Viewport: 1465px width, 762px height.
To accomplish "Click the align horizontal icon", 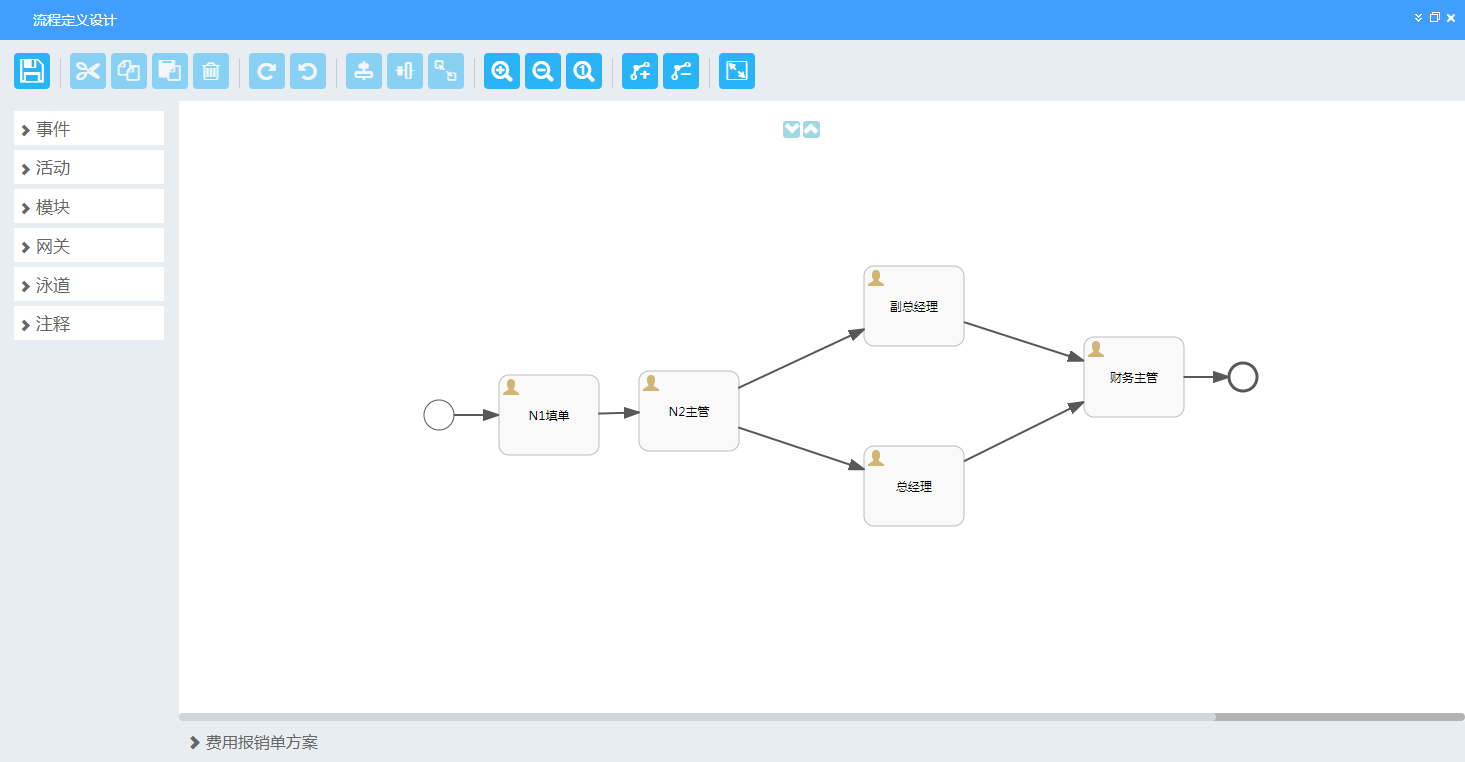I will 405,71.
